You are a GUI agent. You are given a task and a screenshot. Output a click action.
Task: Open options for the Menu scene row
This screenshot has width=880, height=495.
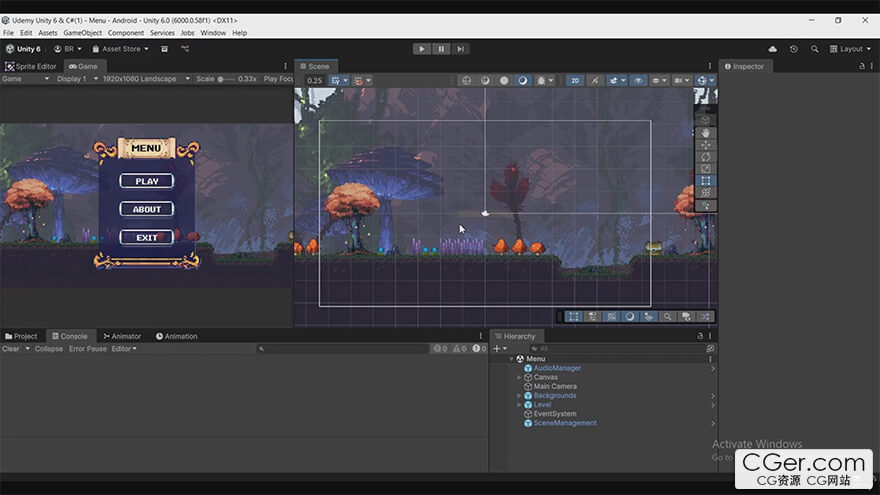710,359
